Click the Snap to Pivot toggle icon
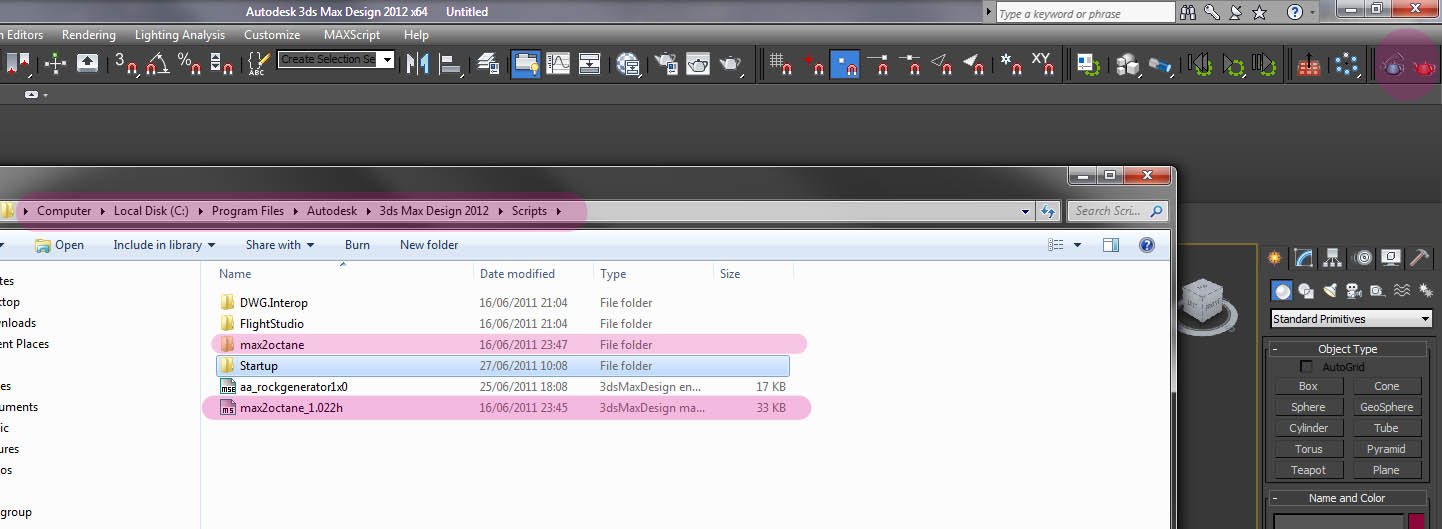This screenshot has height=529, width=1442. [813, 63]
